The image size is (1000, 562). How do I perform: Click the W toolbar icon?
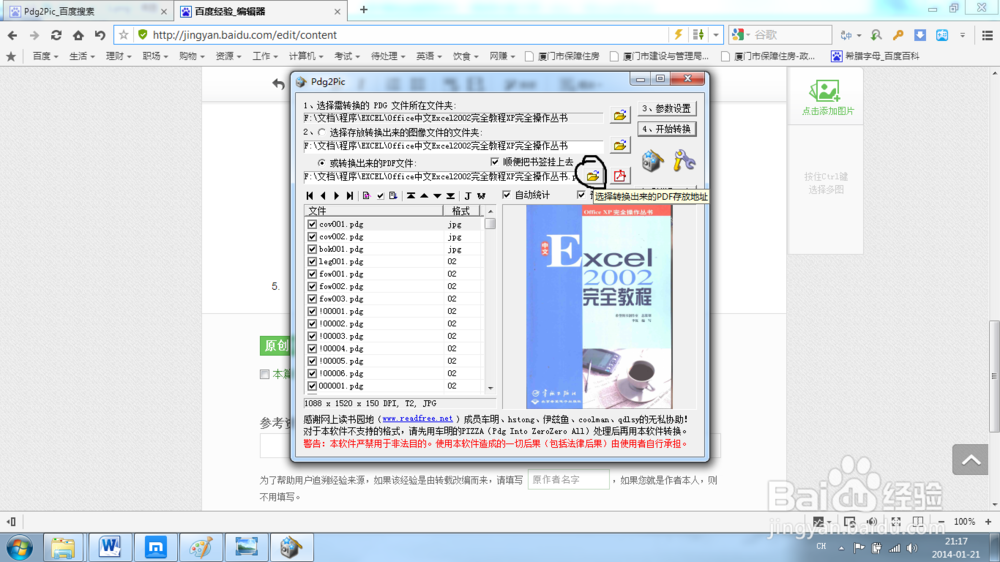coord(481,196)
